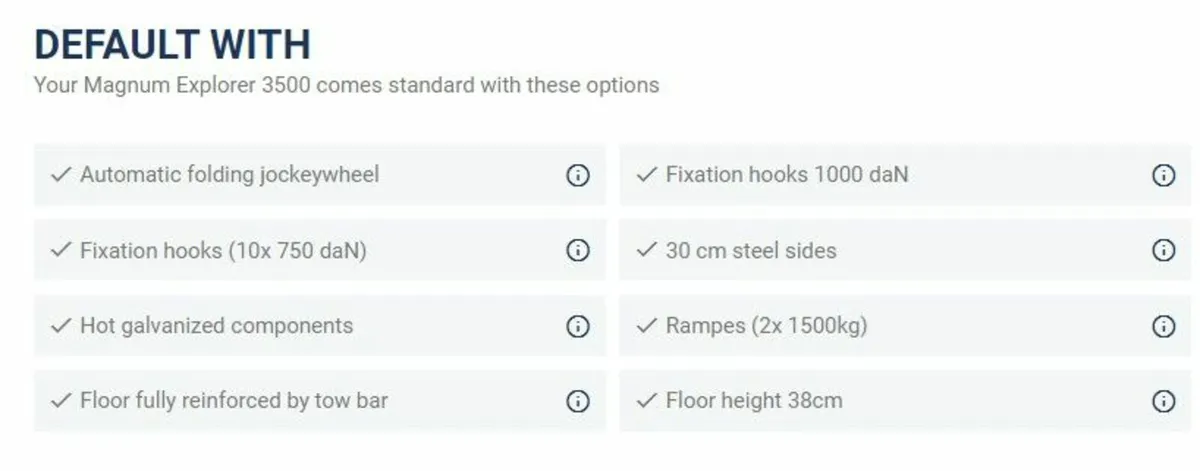The height and width of the screenshot is (471, 1200).
Task: Select the Fixation hooks (10x 750 daN) label
Action: click(223, 250)
